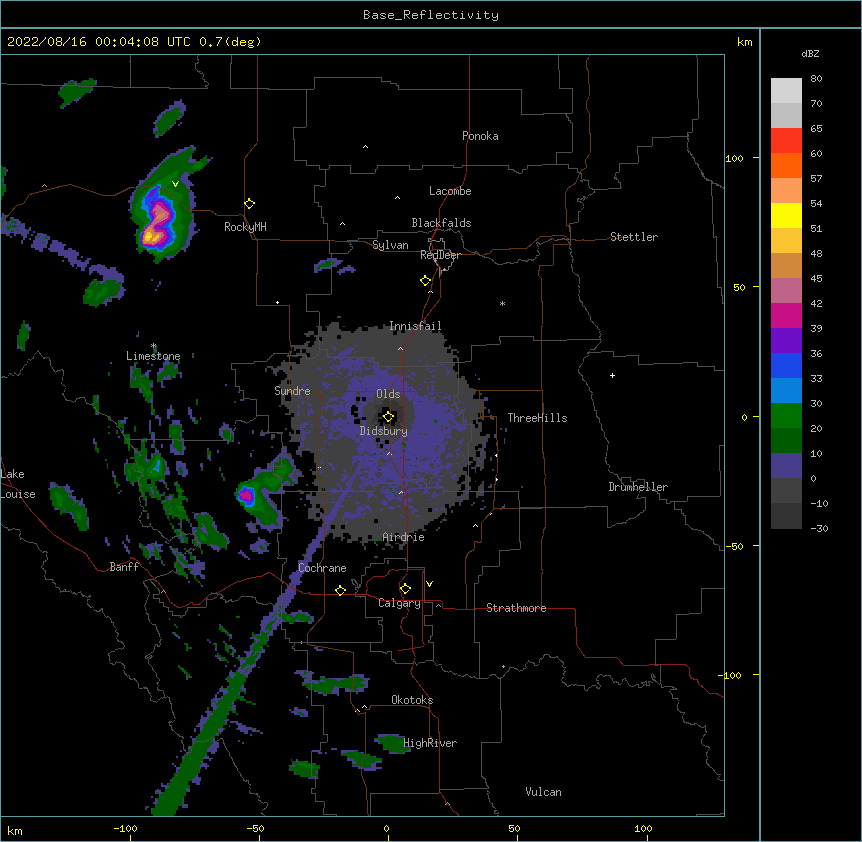Click the yellow diamond marker above RockyMH
862x842 pixels.
click(250, 204)
